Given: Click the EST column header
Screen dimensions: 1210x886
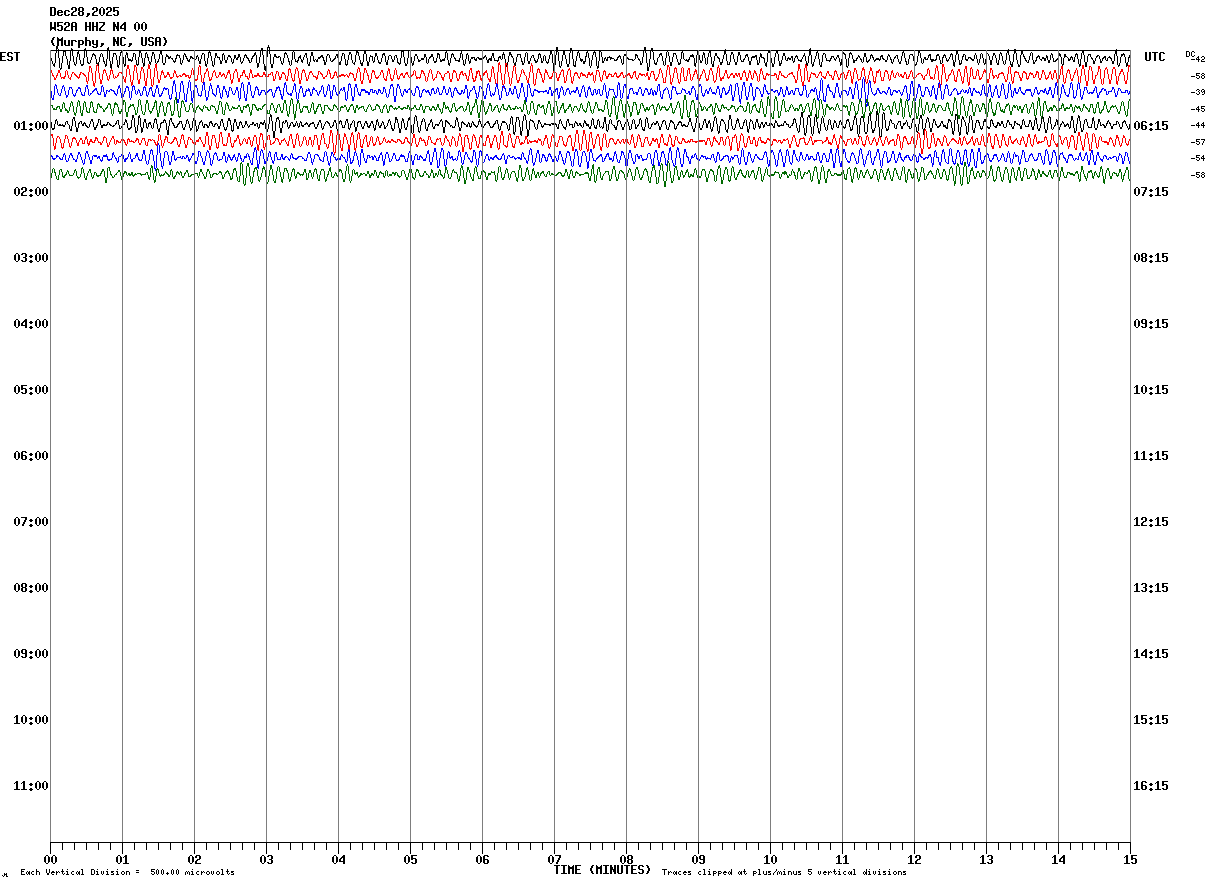Looking at the screenshot, I should [x=10, y=57].
